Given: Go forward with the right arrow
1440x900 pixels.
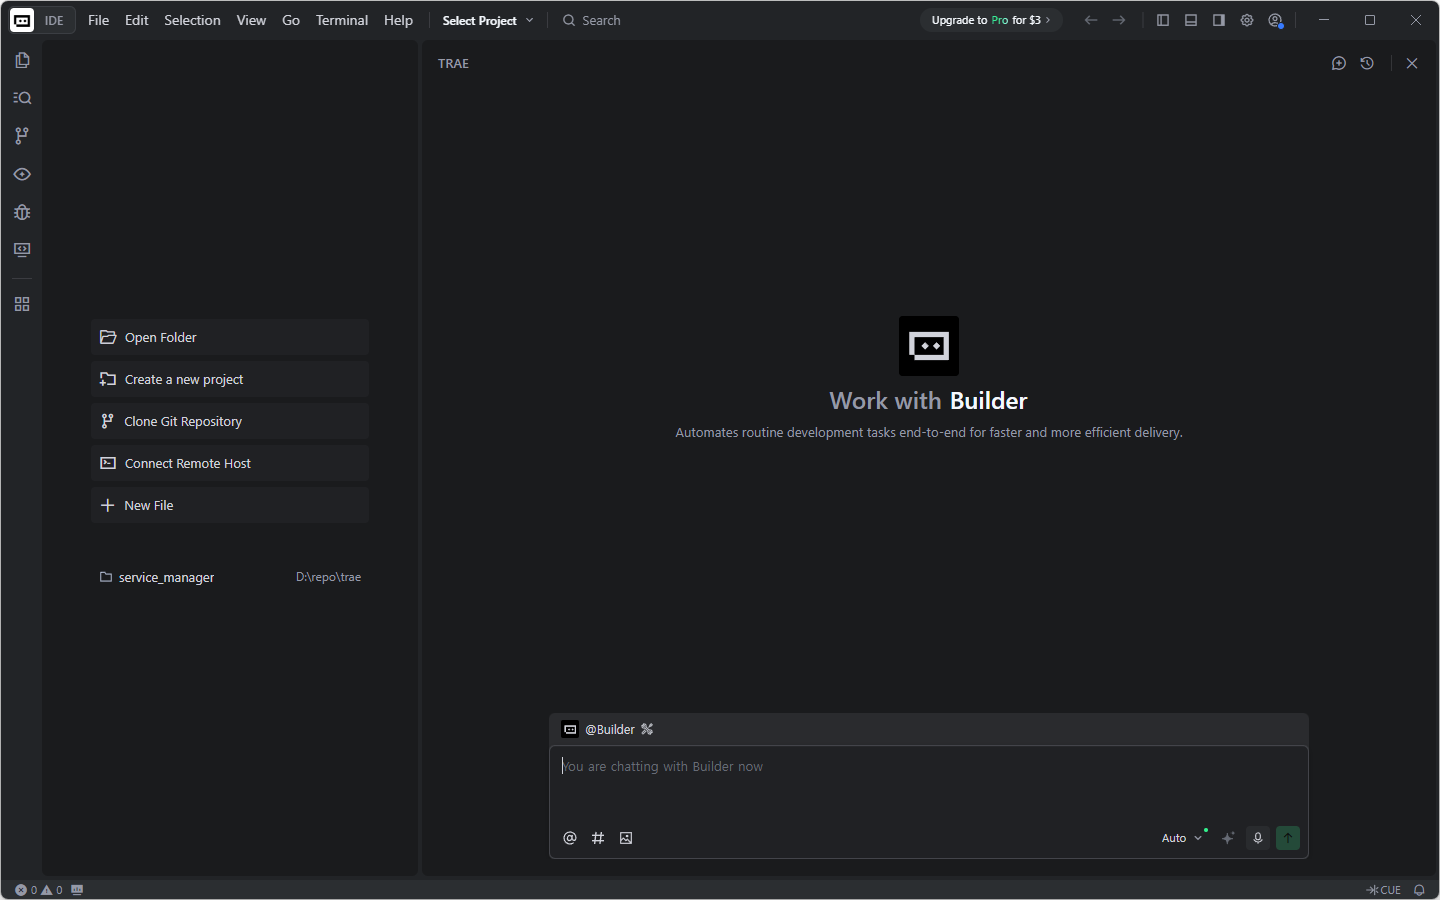Looking at the screenshot, I should (1119, 20).
